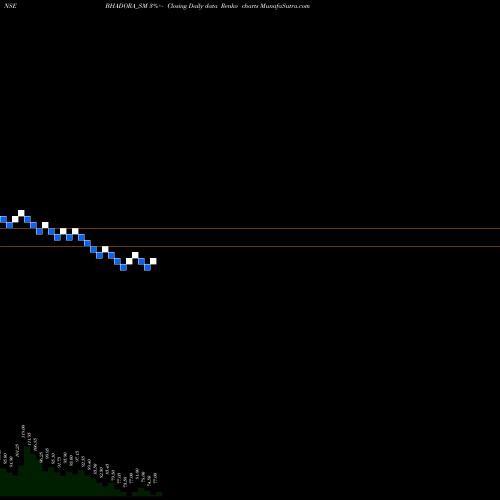Click the NSE exchange label
The height and width of the screenshot is (500, 500).
pyautogui.click(x=10, y=6)
